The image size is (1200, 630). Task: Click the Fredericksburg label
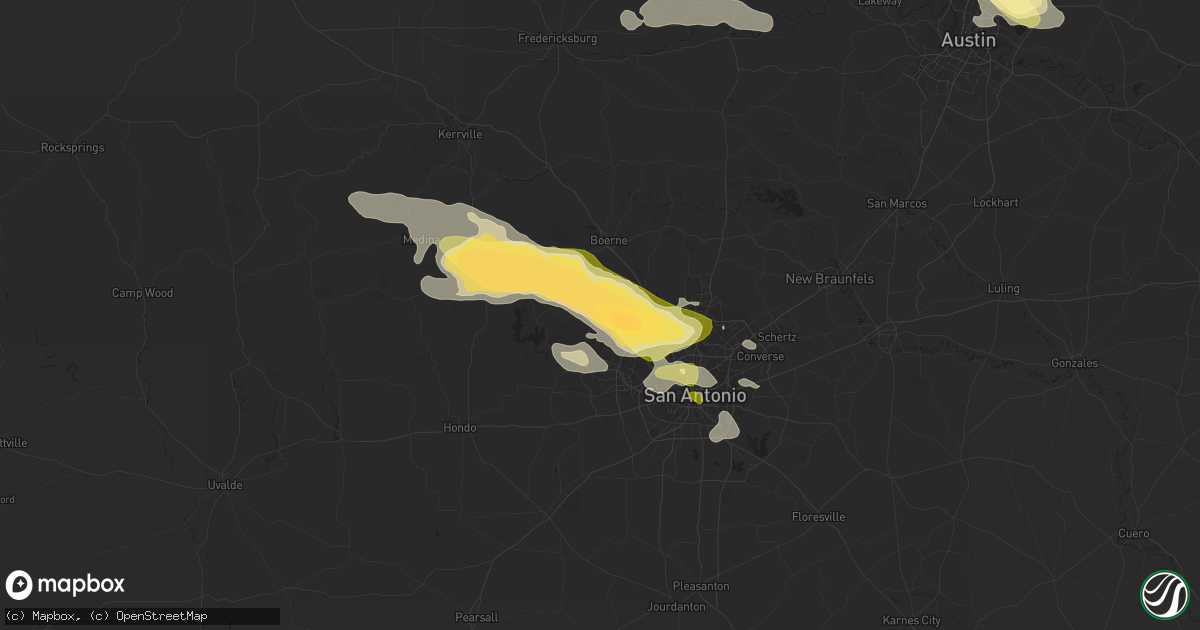tap(558, 39)
